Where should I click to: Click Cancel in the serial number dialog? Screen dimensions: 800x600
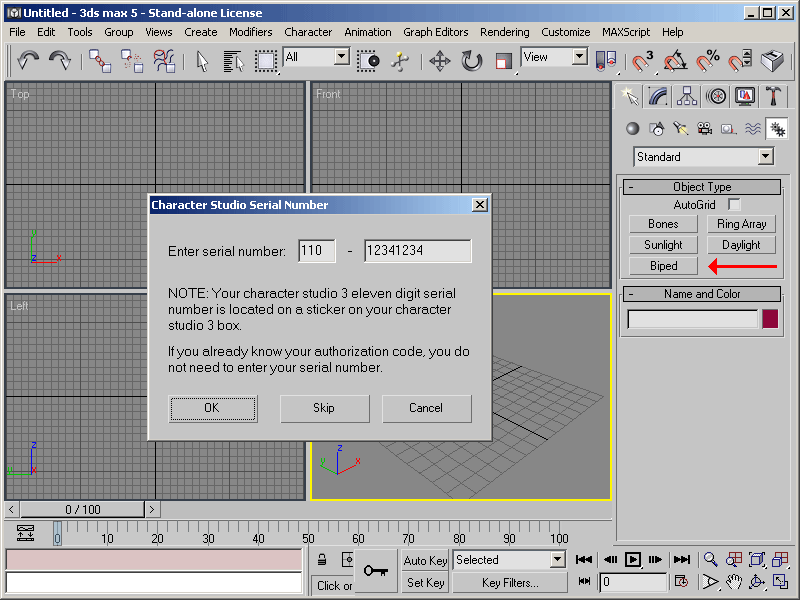click(x=427, y=408)
